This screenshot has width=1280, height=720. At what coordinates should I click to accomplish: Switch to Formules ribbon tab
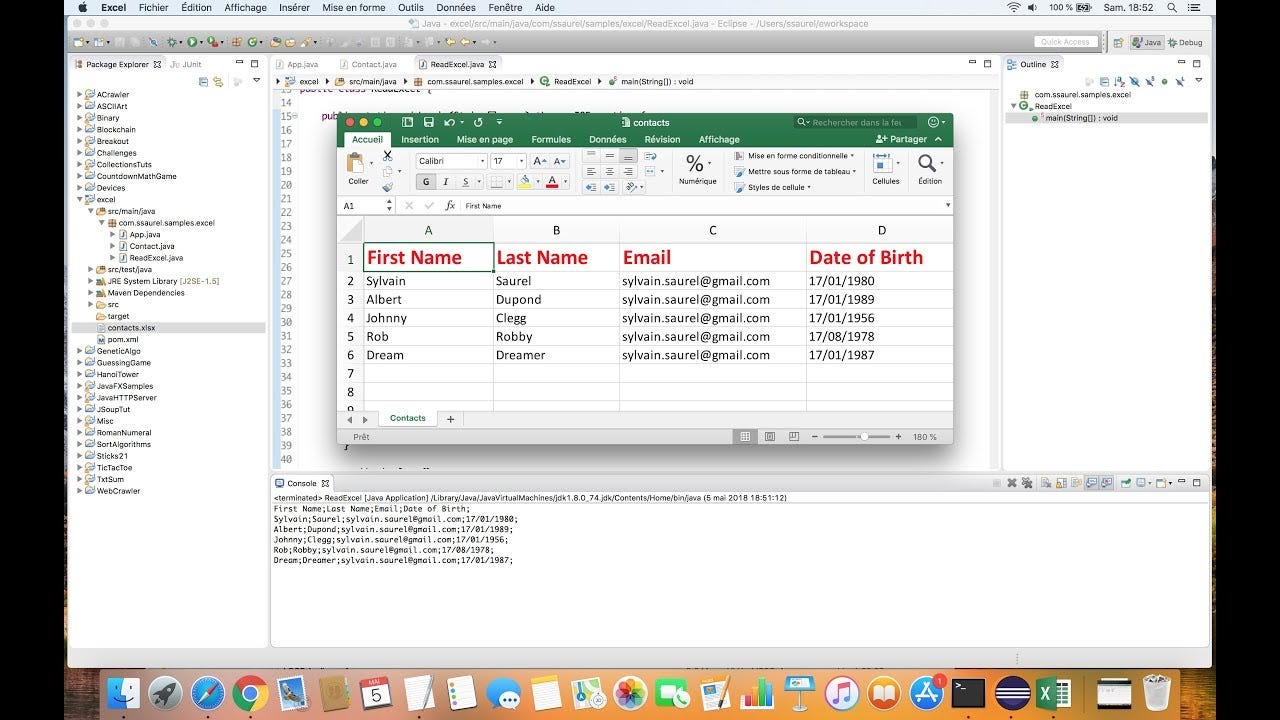pyautogui.click(x=551, y=140)
